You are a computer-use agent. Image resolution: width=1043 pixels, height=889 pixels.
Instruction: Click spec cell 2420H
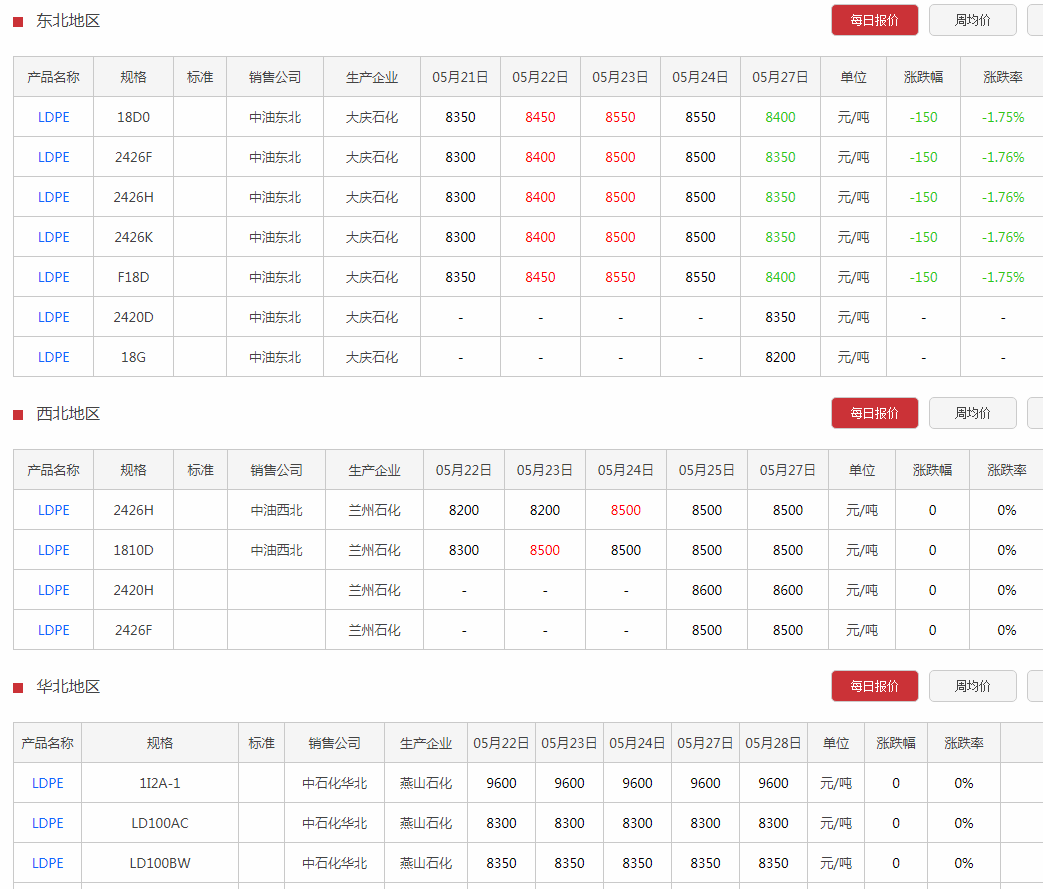(133, 590)
